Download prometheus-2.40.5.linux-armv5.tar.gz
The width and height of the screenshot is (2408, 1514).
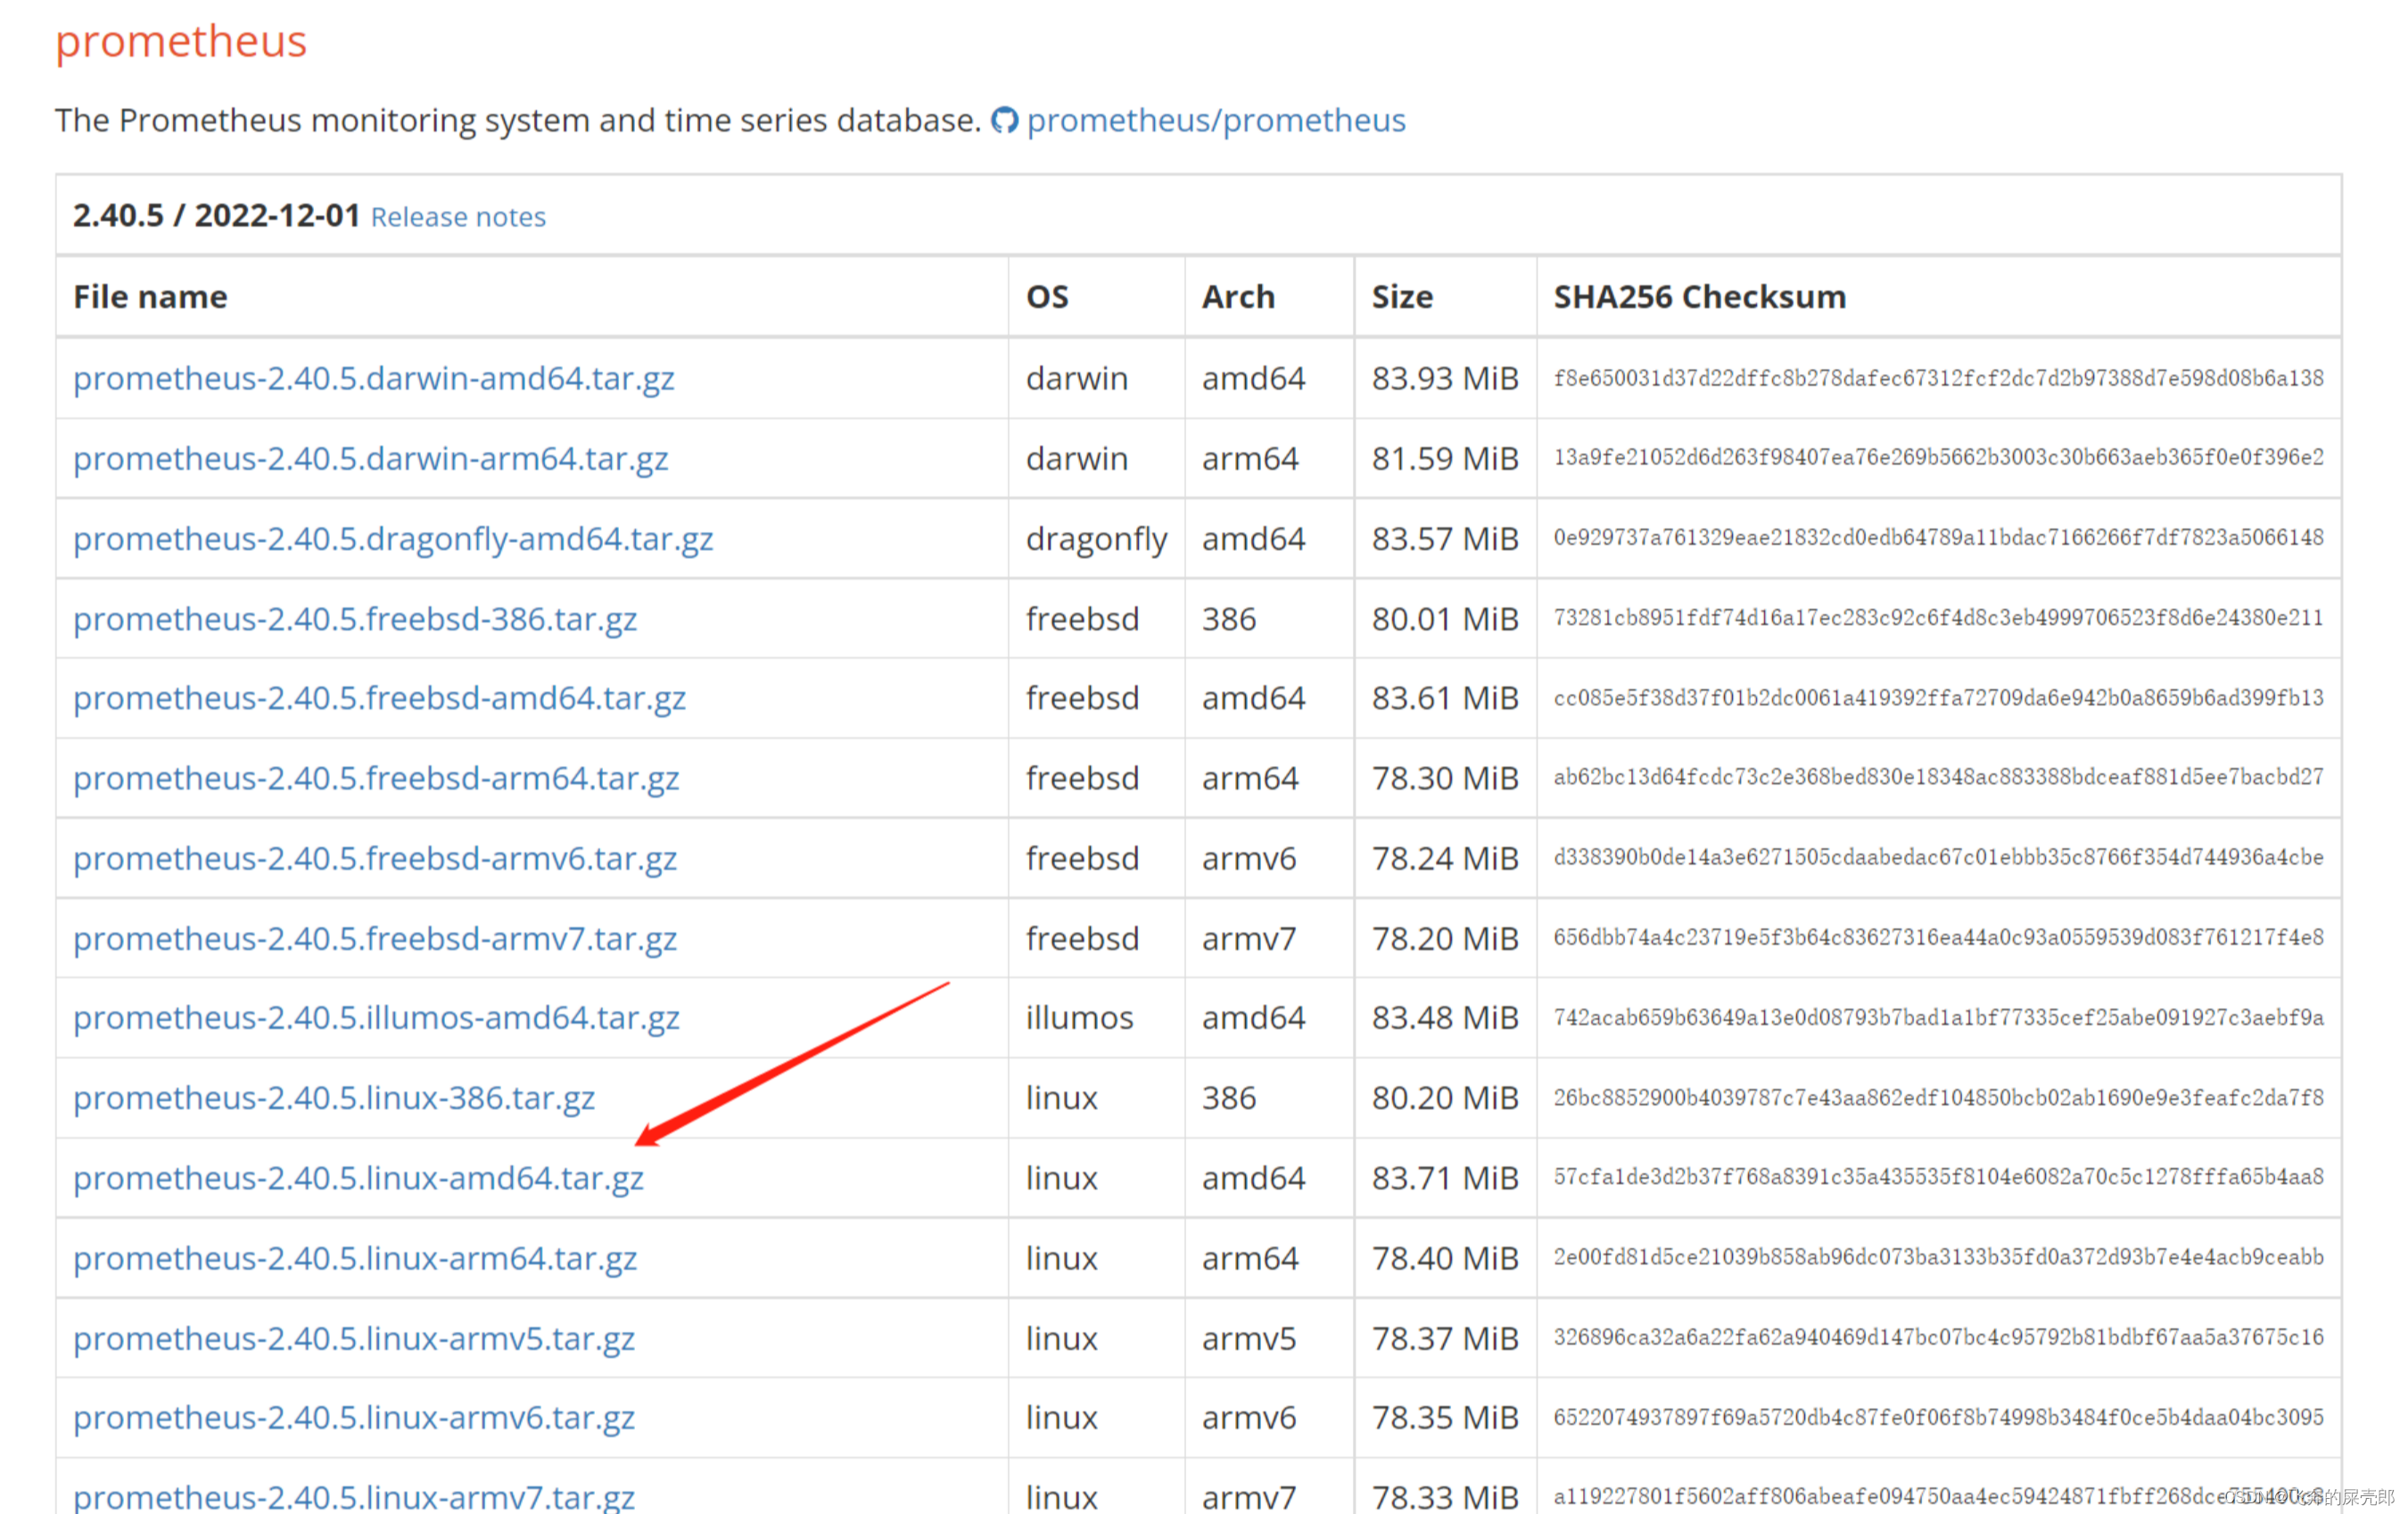353,1337
